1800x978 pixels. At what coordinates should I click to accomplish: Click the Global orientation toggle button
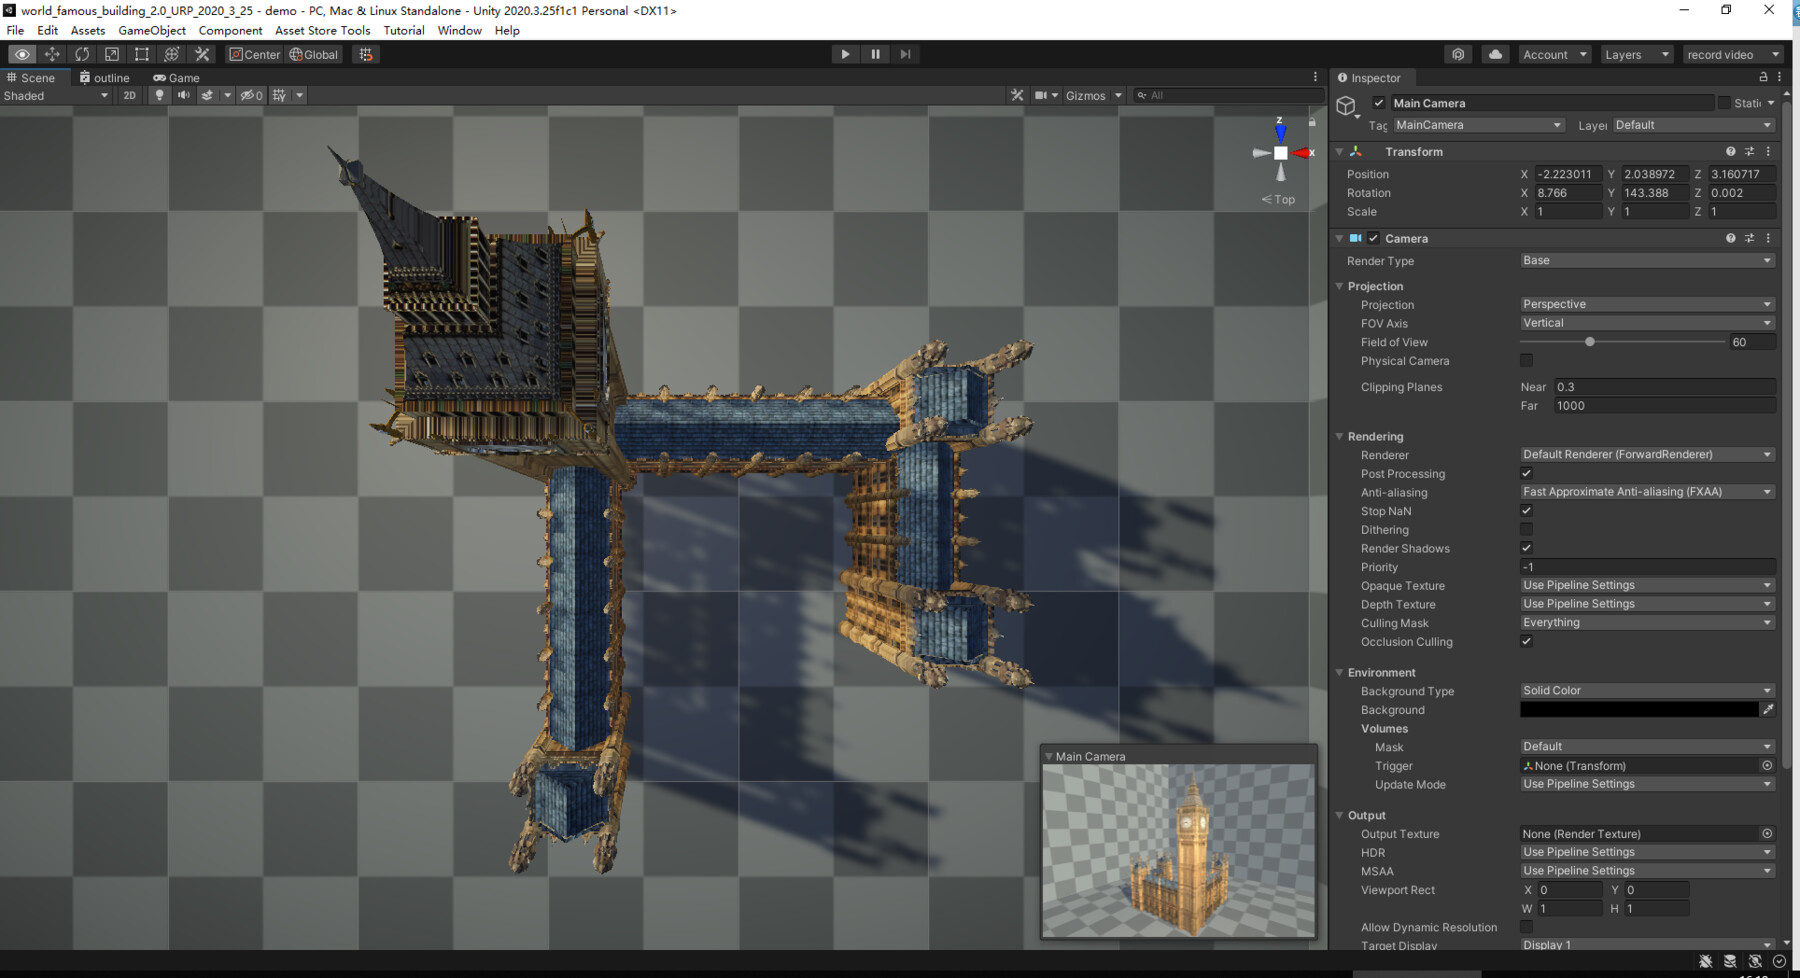point(313,54)
